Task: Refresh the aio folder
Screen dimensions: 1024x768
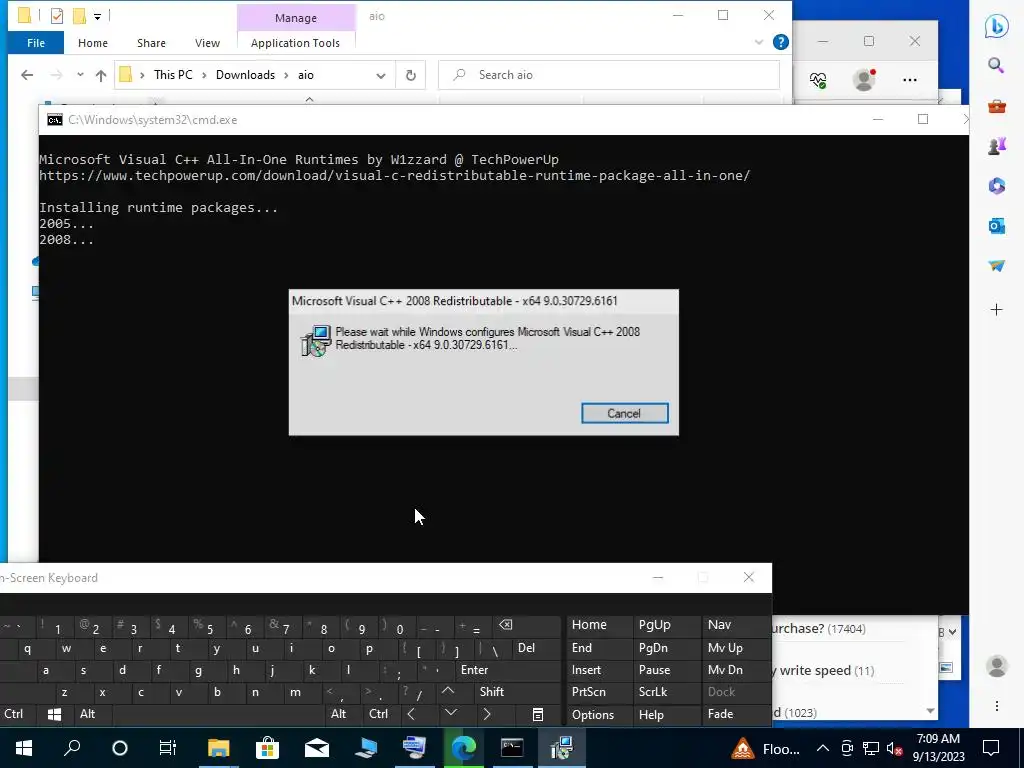Action: click(x=411, y=75)
